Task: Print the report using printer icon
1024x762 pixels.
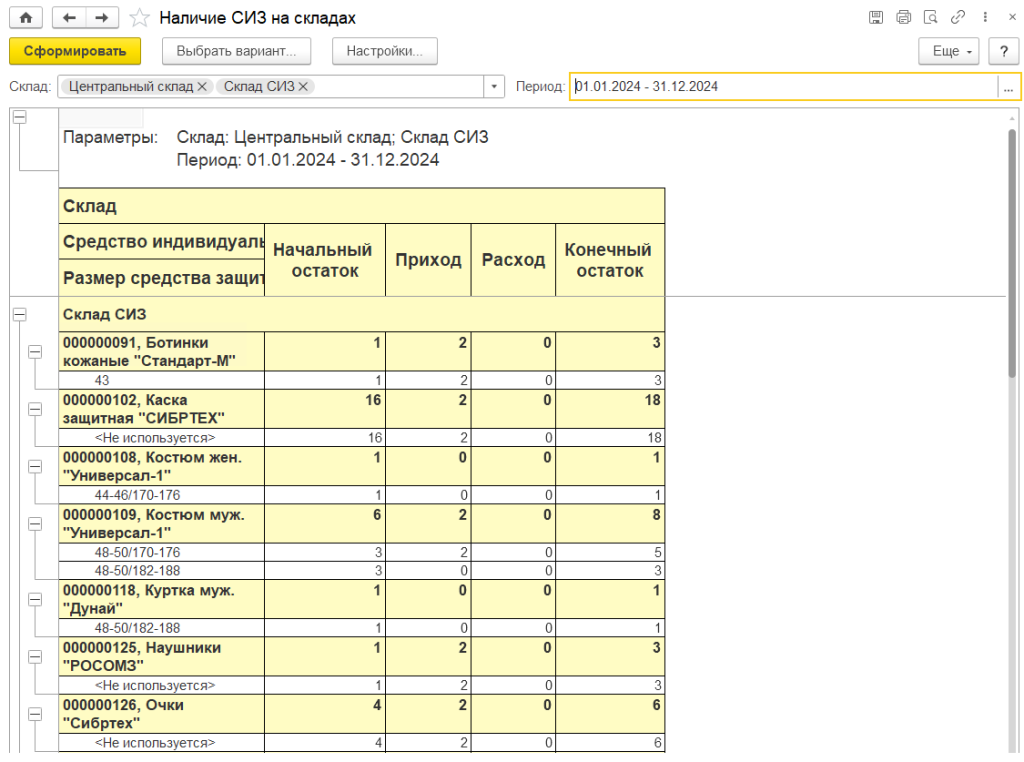Action: pyautogui.click(x=904, y=18)
